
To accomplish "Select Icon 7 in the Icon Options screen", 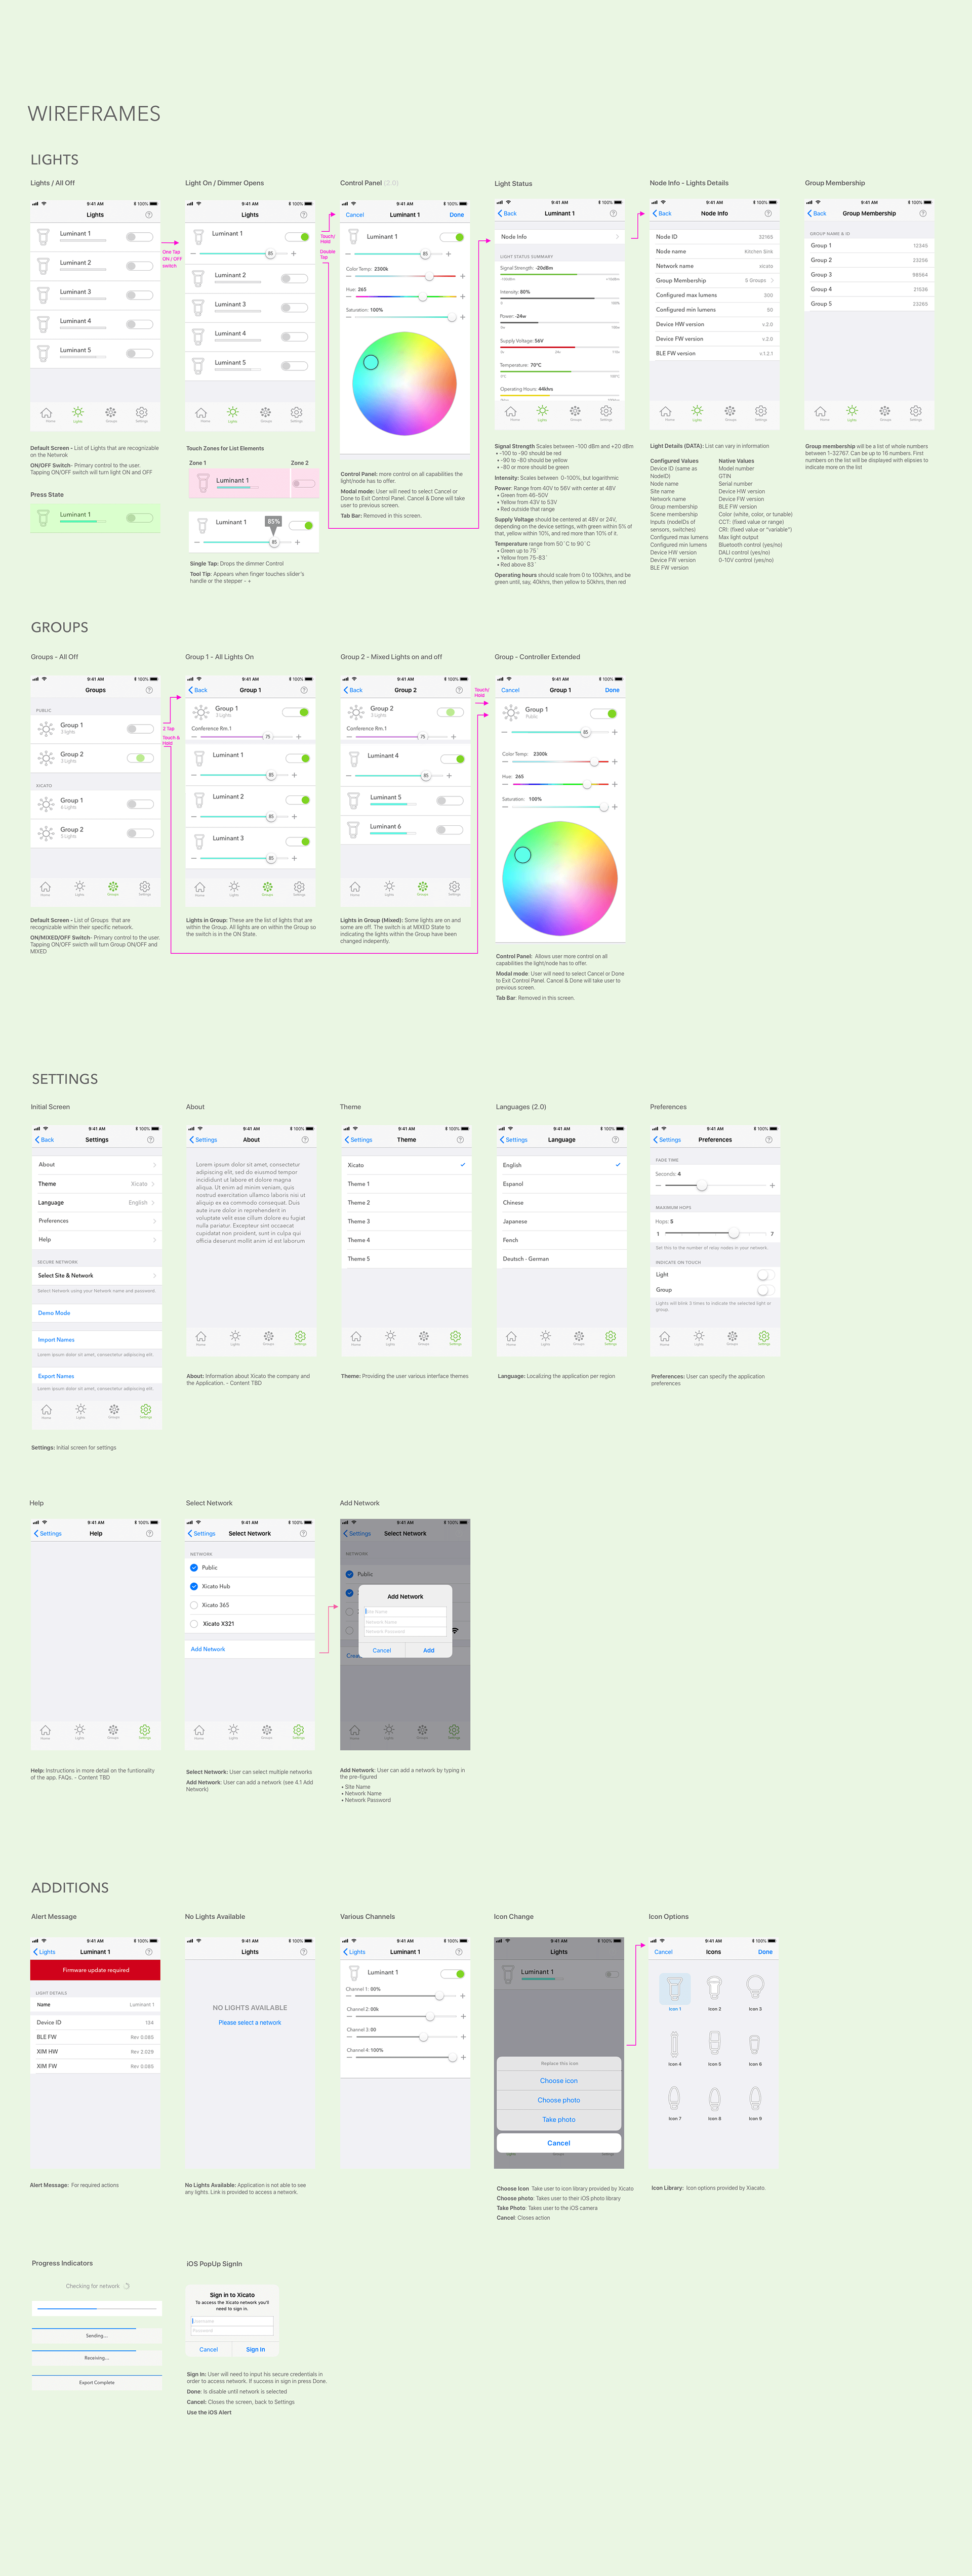I will coord(674,2098).
